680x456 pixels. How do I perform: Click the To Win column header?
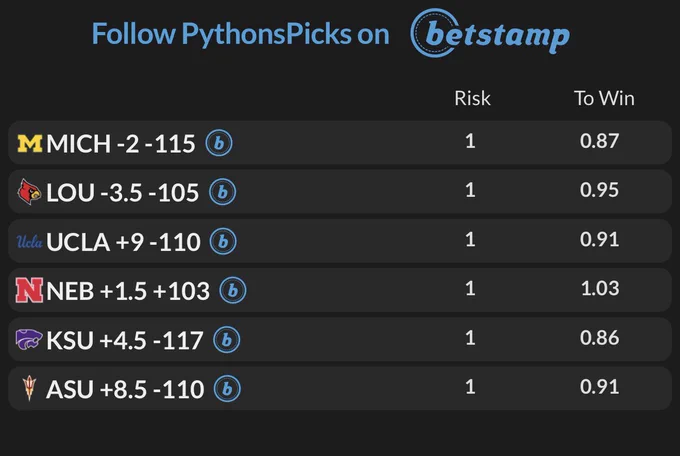604,98
